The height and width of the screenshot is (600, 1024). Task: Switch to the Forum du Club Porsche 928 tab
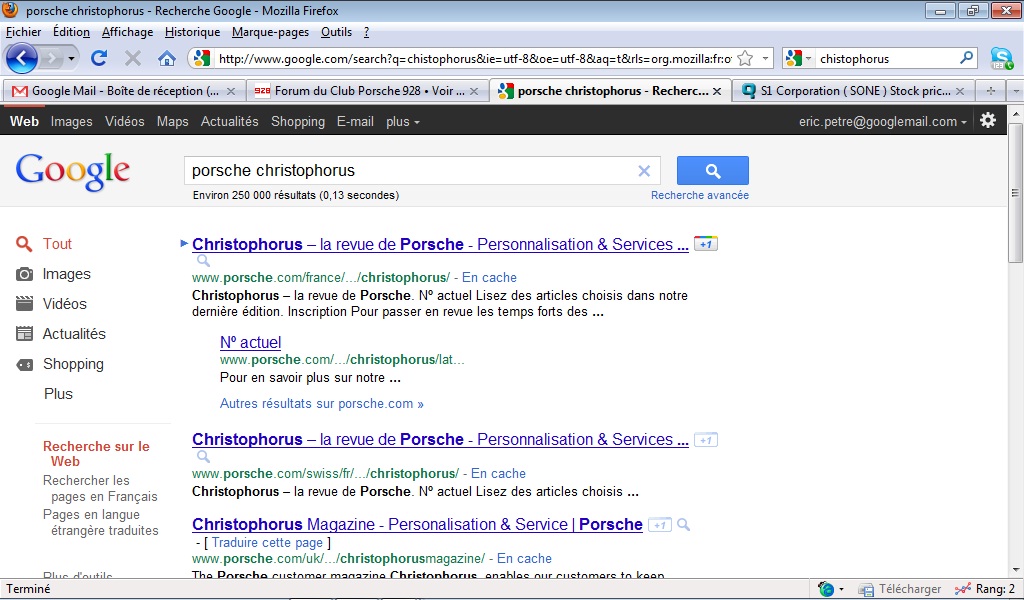pyautogui.click(x=366, y=91)
